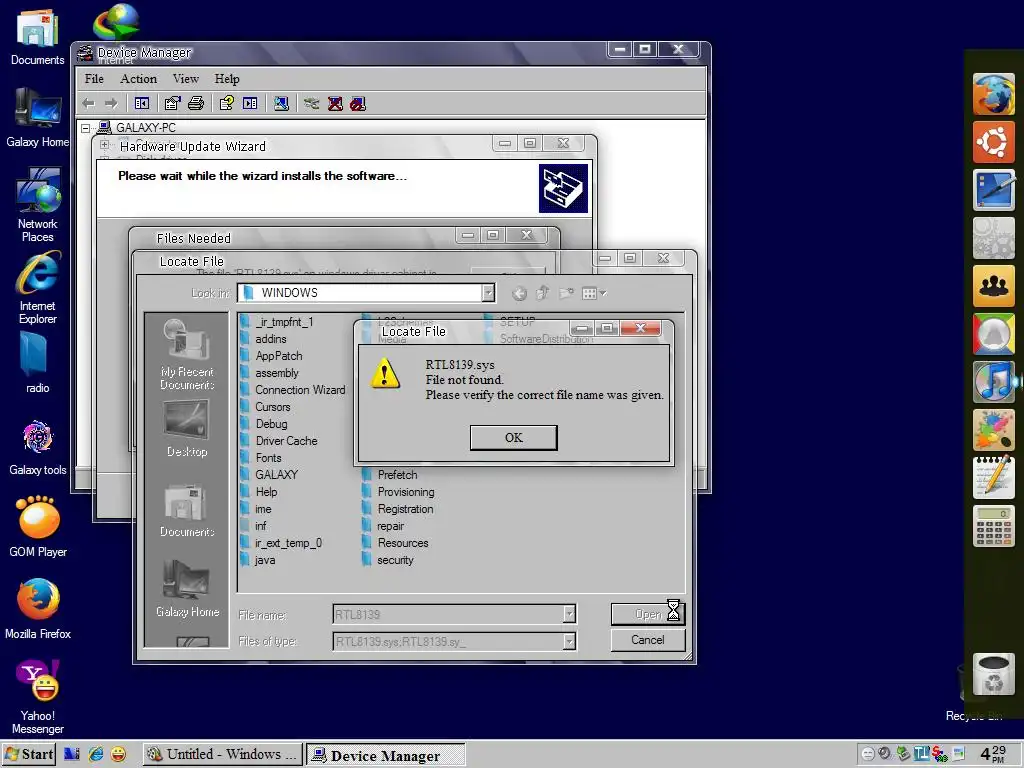The image size is (1024, 768).
Task: Click the Open button in Locate File
Action: point(647,614)
